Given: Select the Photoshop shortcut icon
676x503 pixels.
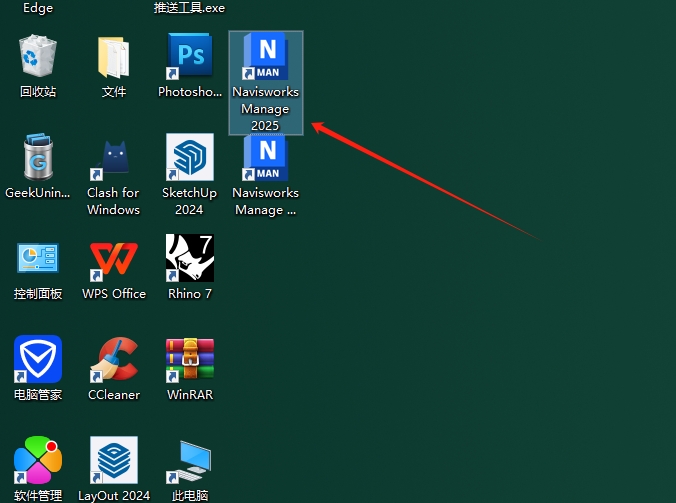Looking at the screenshot, I should click(x=190, y=56).
